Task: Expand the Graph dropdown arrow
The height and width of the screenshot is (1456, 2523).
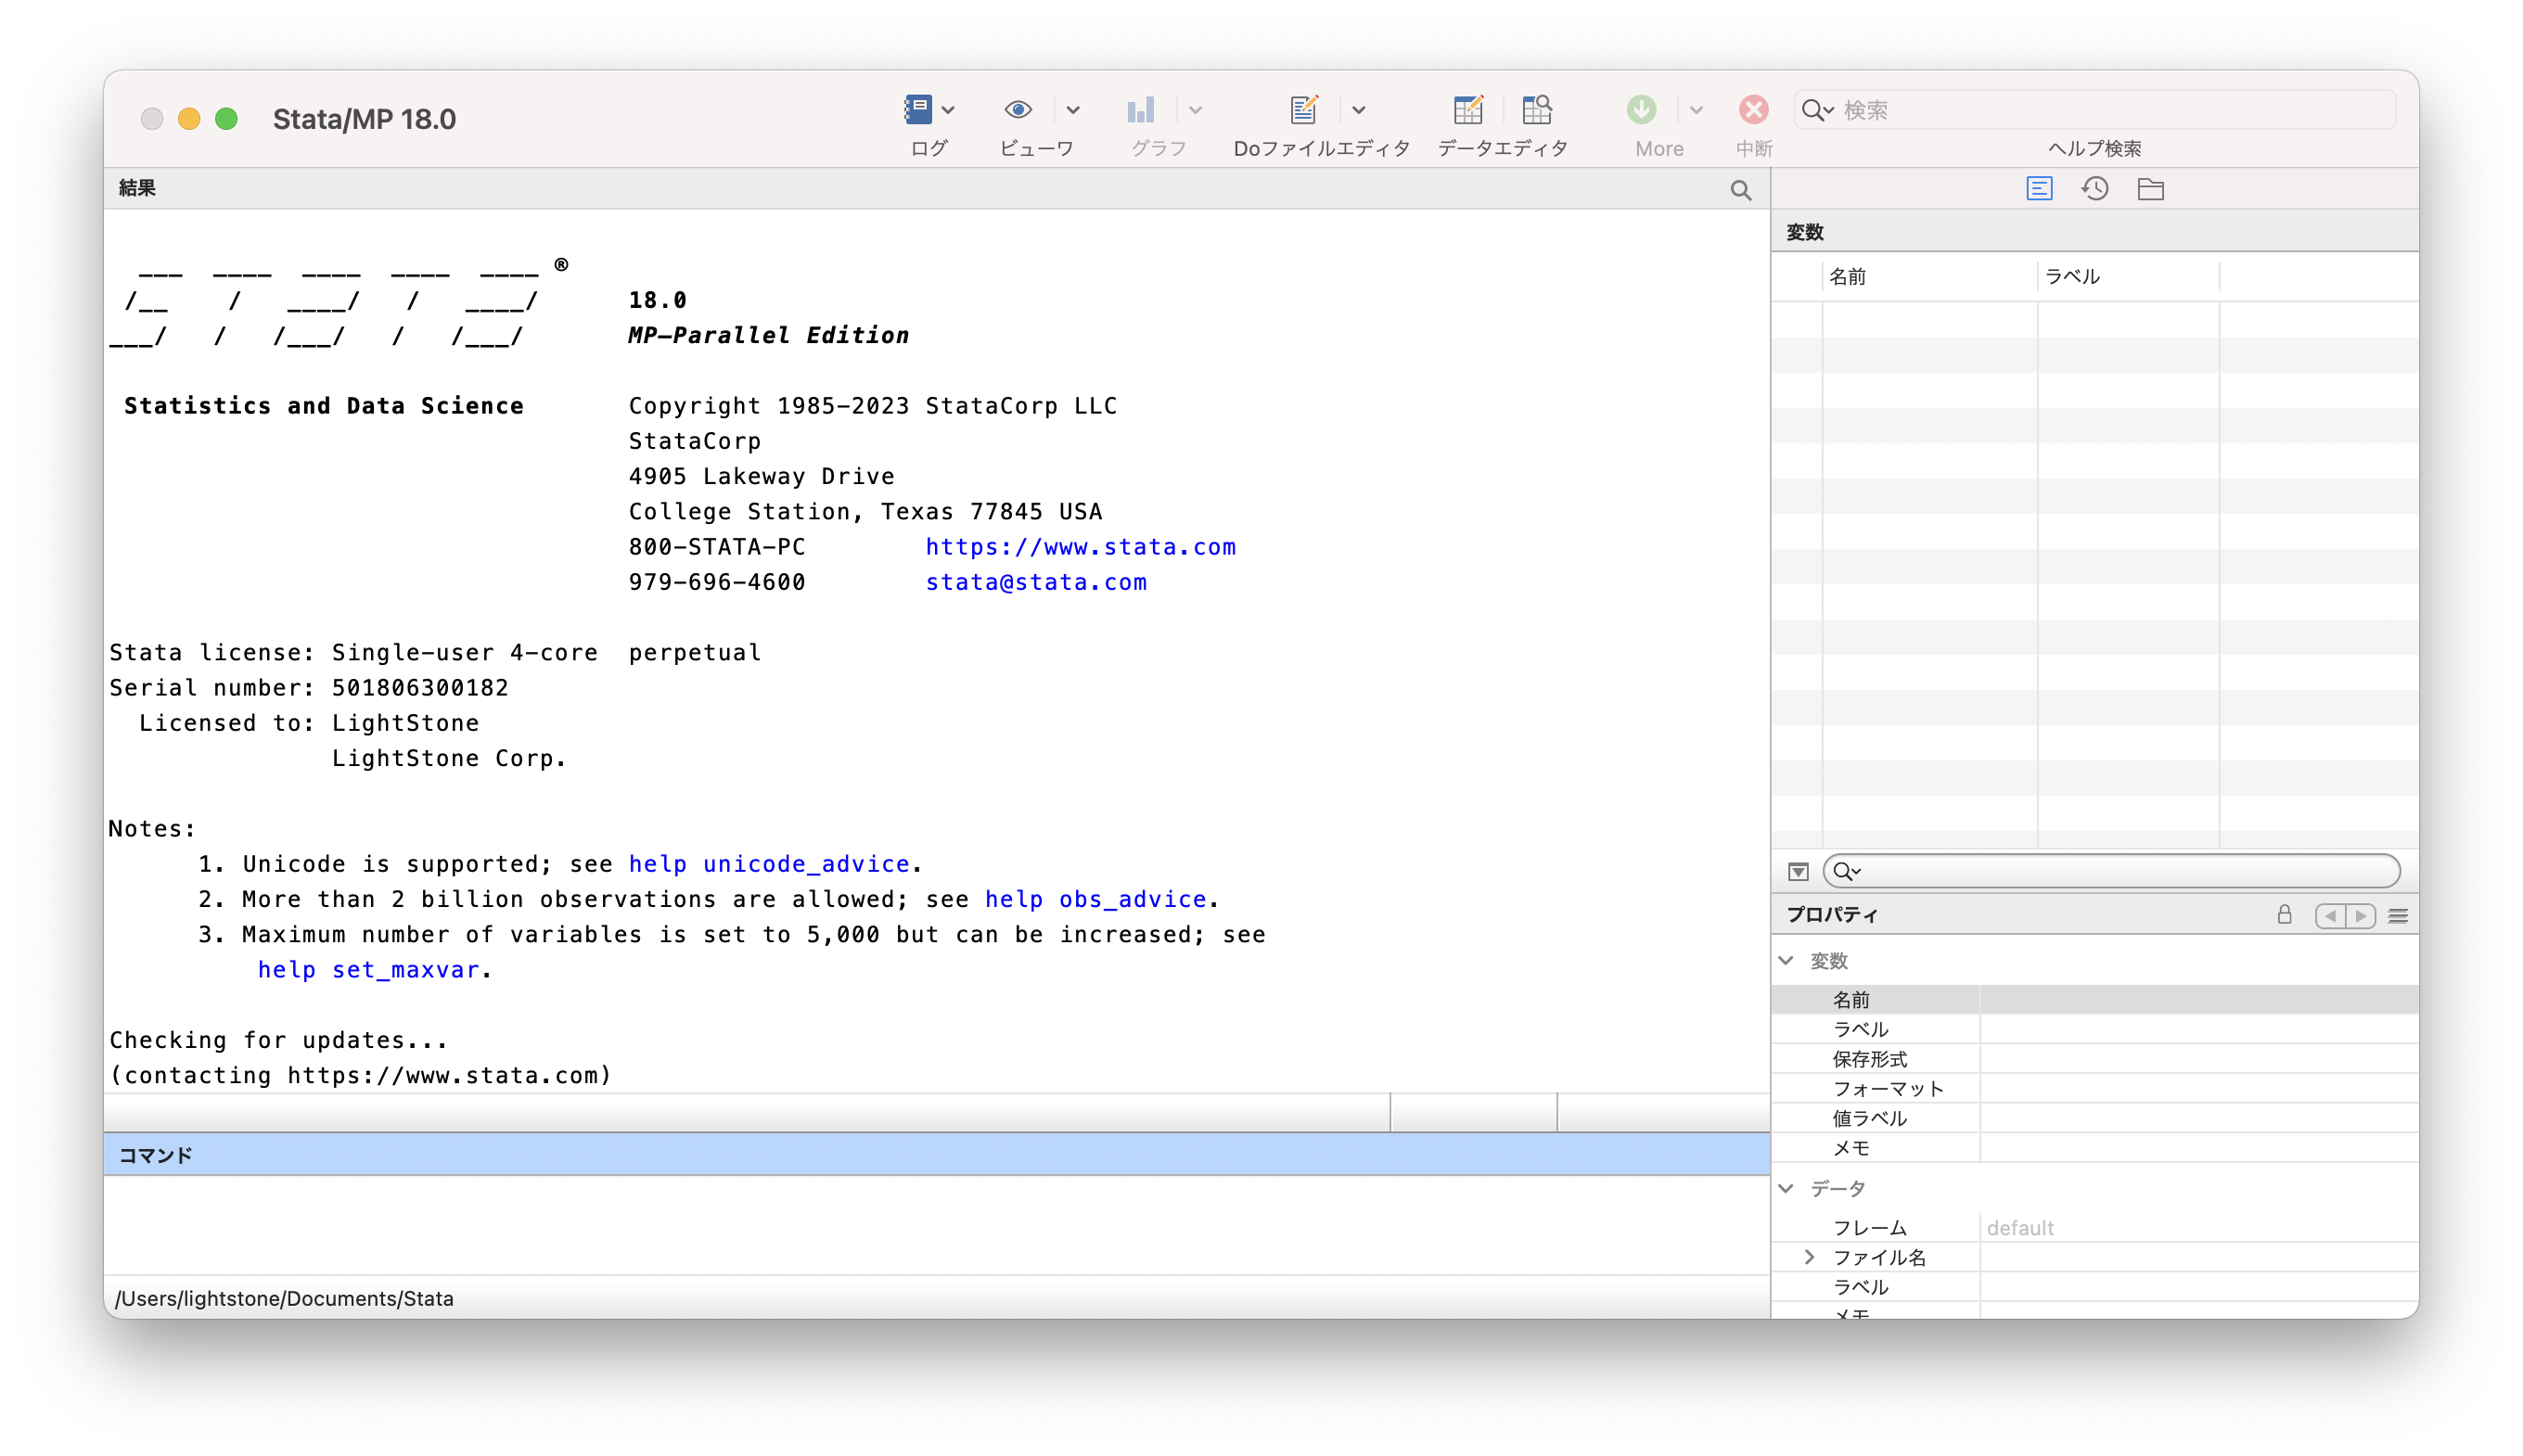Action: click(1195, 110)
